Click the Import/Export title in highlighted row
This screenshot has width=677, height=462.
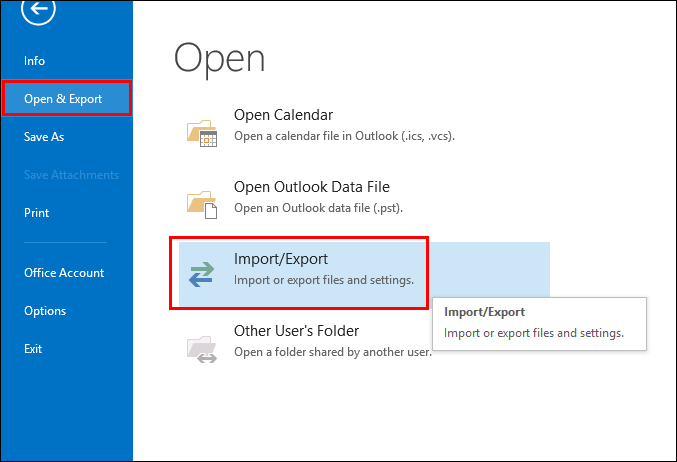point(280,259)
